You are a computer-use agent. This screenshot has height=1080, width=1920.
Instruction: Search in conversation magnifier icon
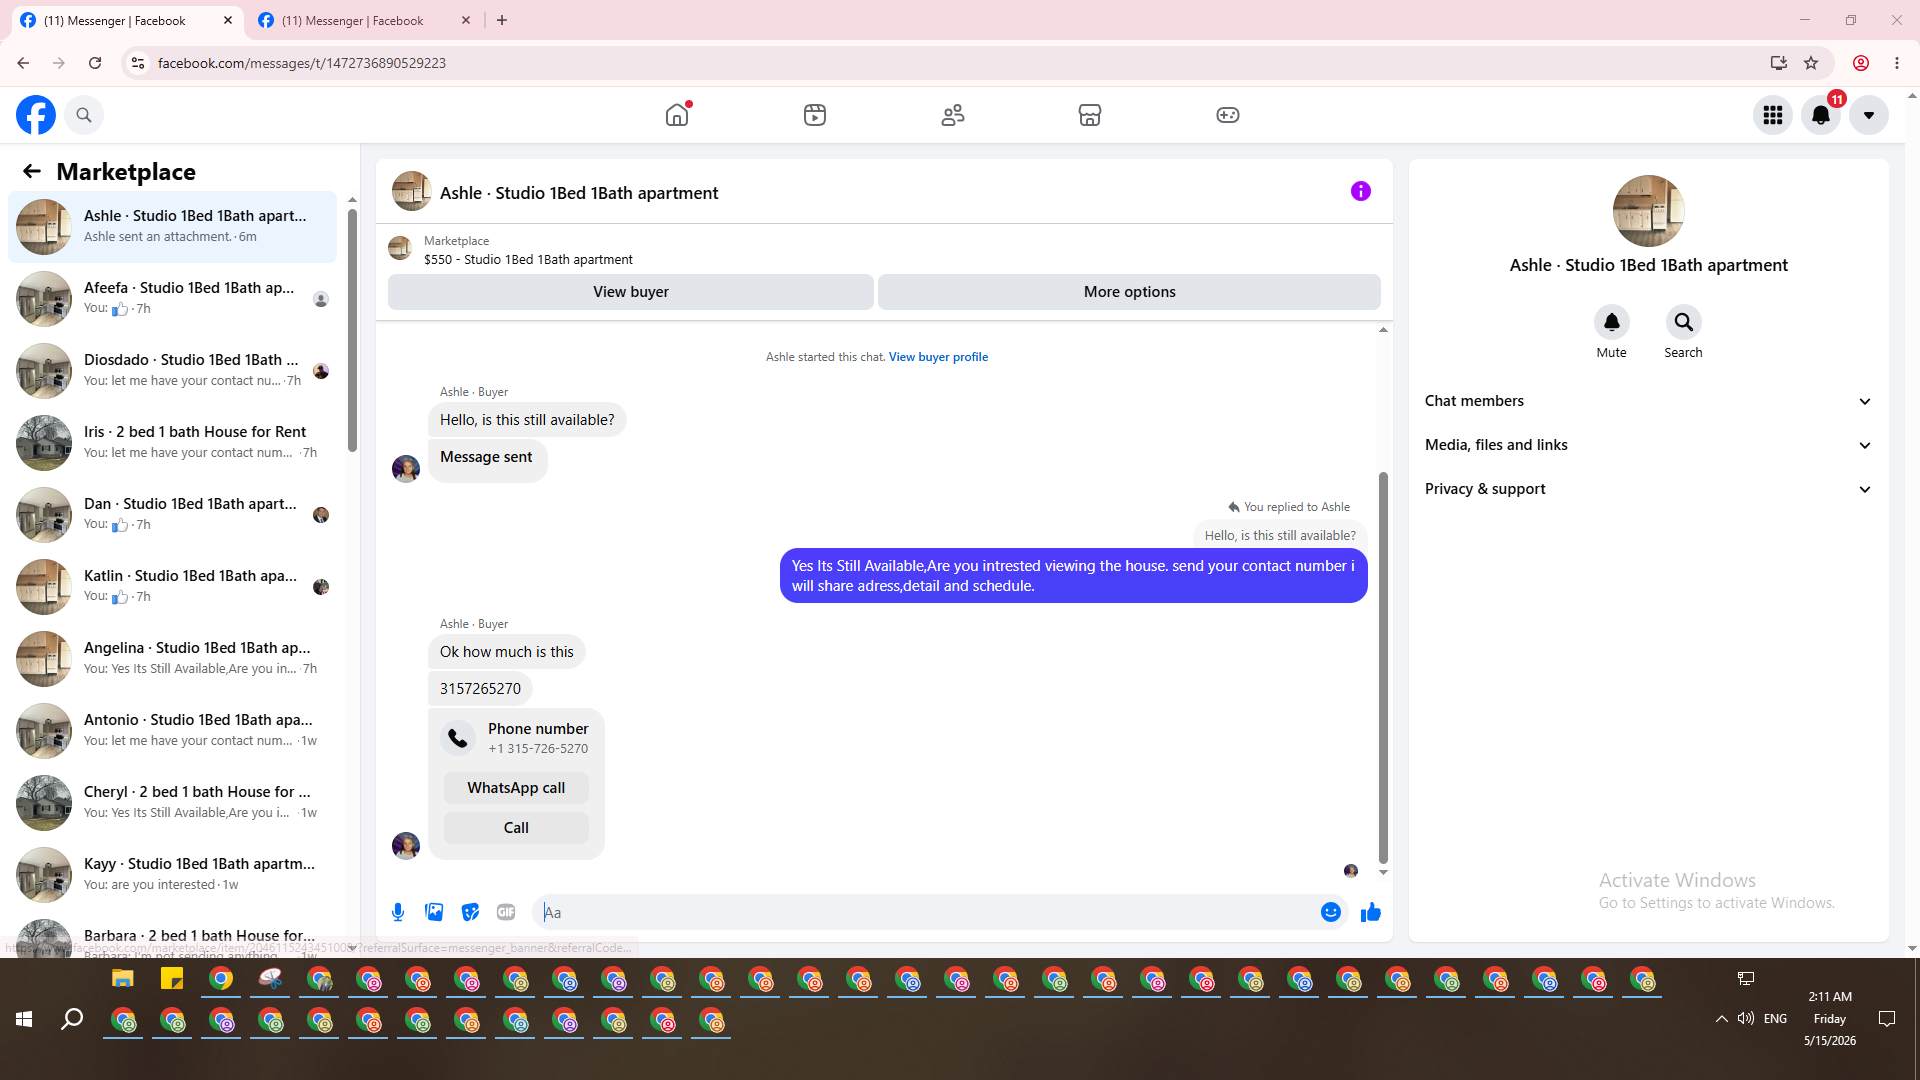pyautogui.click(x=1684, y=322)
